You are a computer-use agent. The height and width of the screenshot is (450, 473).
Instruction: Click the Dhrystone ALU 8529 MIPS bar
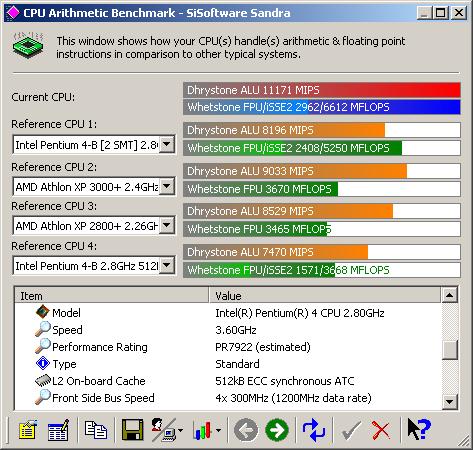point(322,211)
